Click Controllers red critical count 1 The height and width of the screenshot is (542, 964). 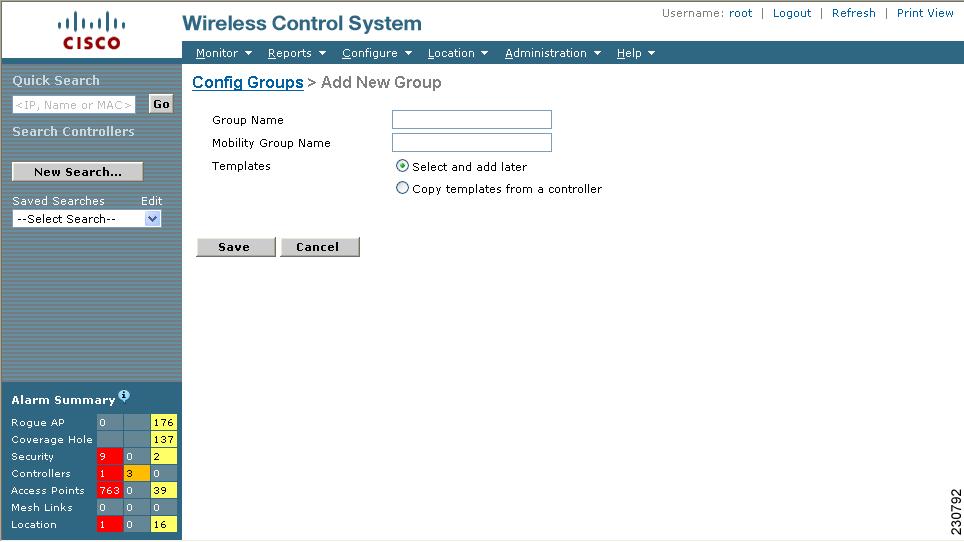tap(109, 473)
